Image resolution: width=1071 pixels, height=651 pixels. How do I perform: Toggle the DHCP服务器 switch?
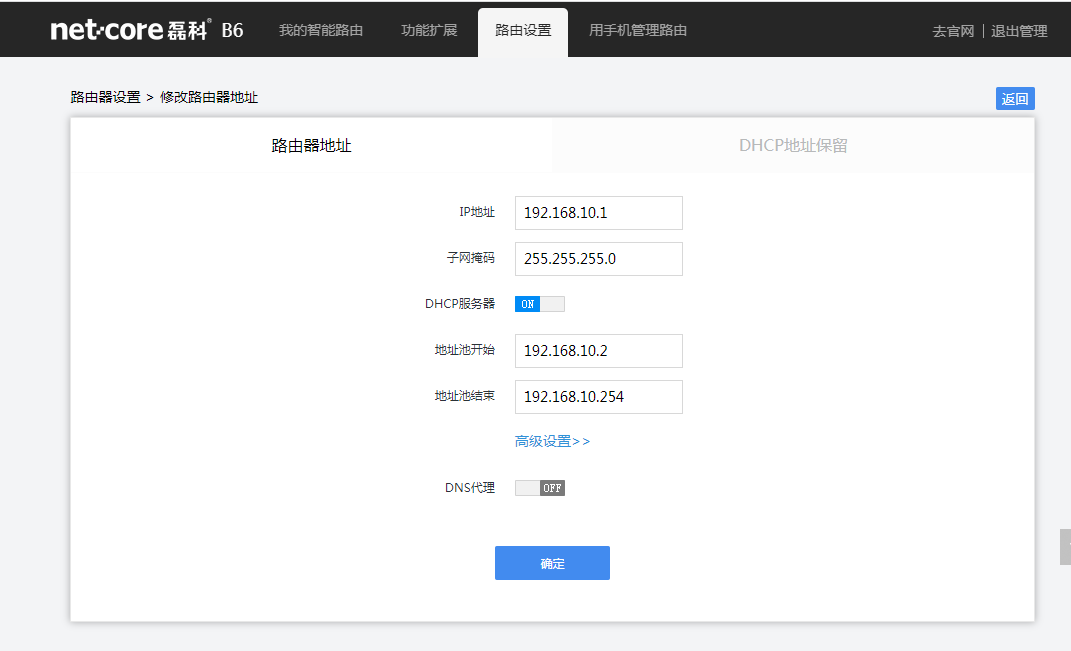540,304
